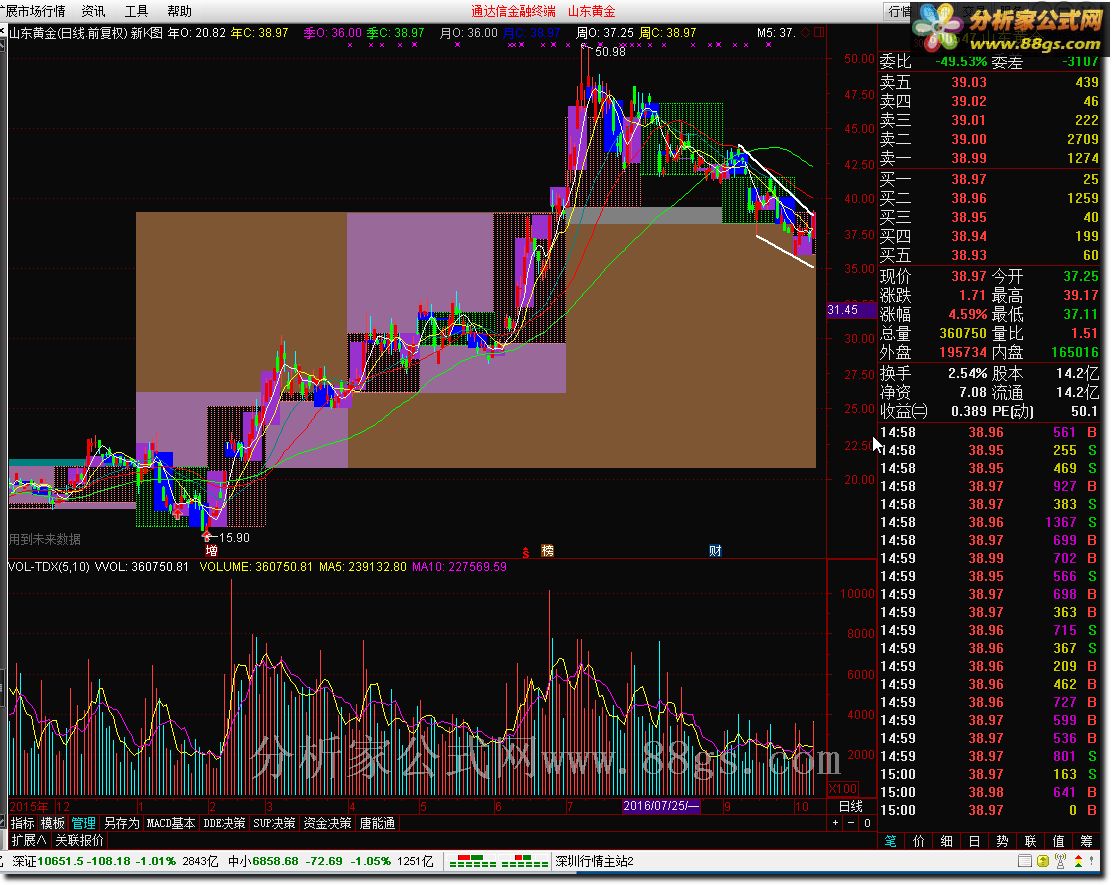Viewport: 1112px width, 885px height.
Task: Click the 卖一 38.99 ask row
Action: [x=989, y=158]
